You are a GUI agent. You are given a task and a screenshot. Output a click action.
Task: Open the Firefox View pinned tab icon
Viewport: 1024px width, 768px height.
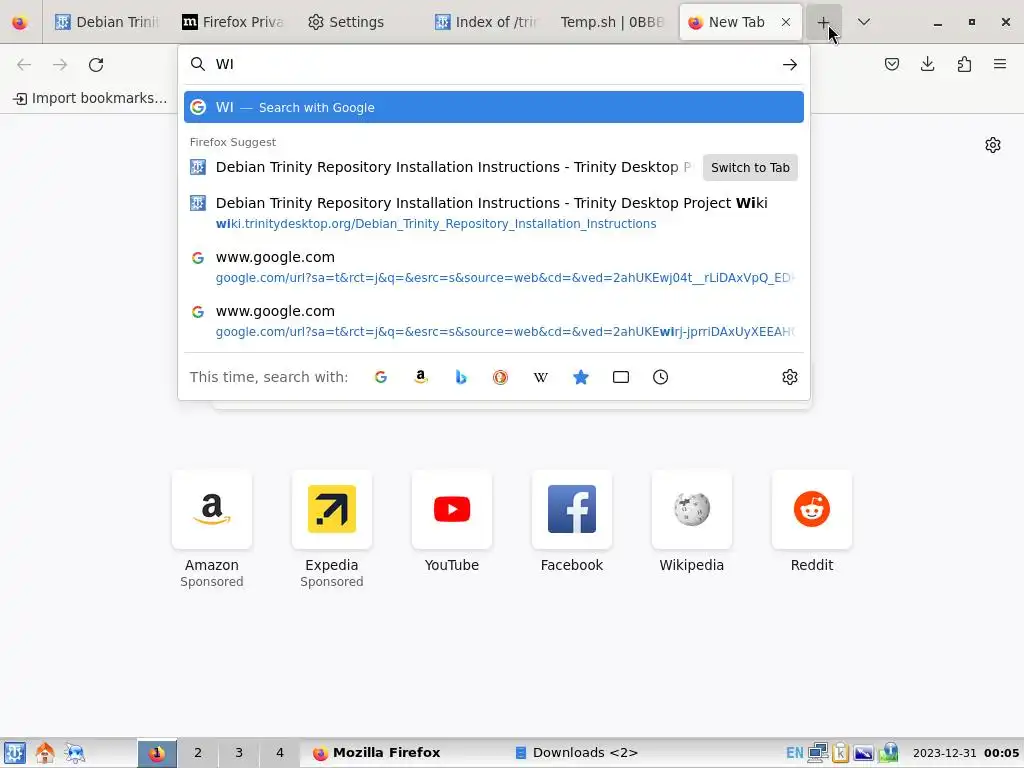[20, 22]
